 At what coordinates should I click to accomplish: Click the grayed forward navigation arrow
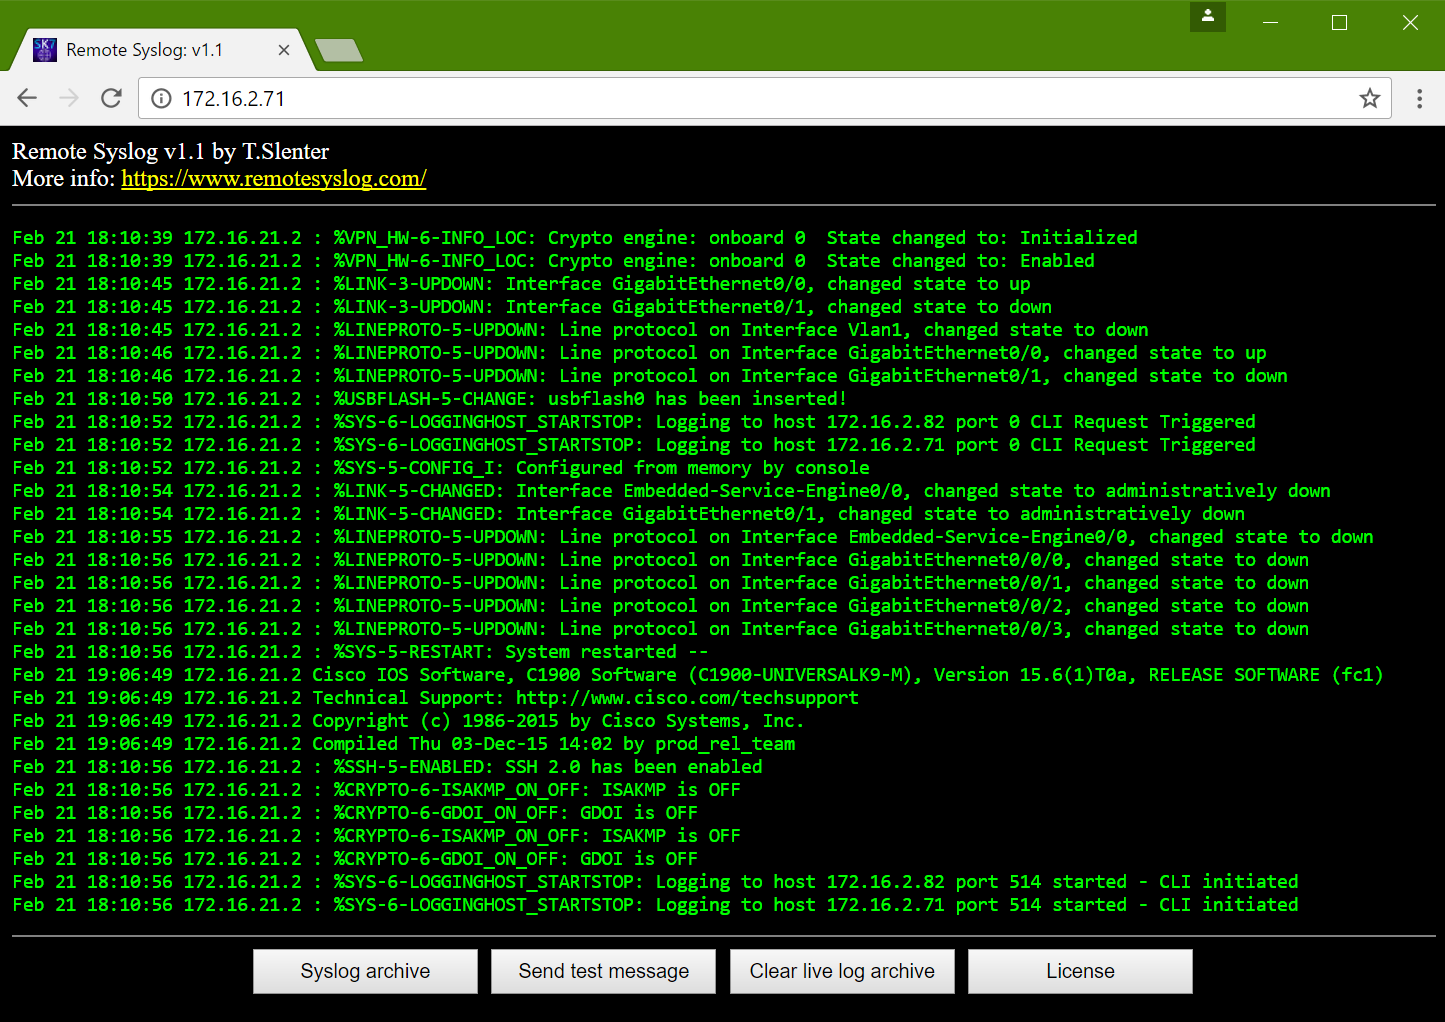pyautogui.click(x=68, y=97)
